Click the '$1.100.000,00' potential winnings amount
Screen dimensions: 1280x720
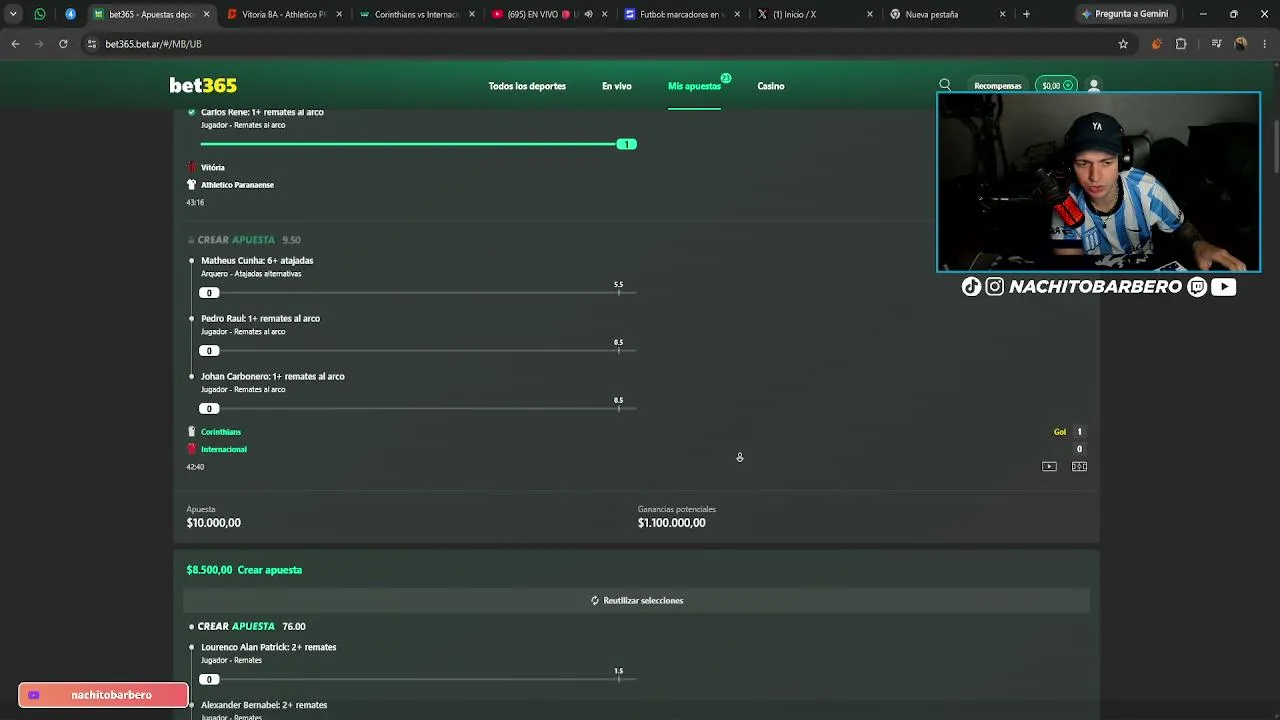[x=672, y=523]
